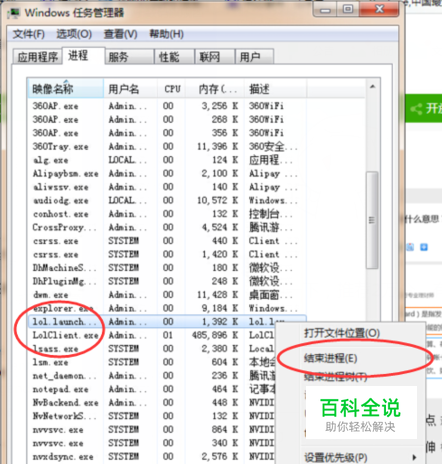The height and width of the screenshot is (464, 442).
Task: Select the DhPluginMg process row
Action: coord(167,281)
